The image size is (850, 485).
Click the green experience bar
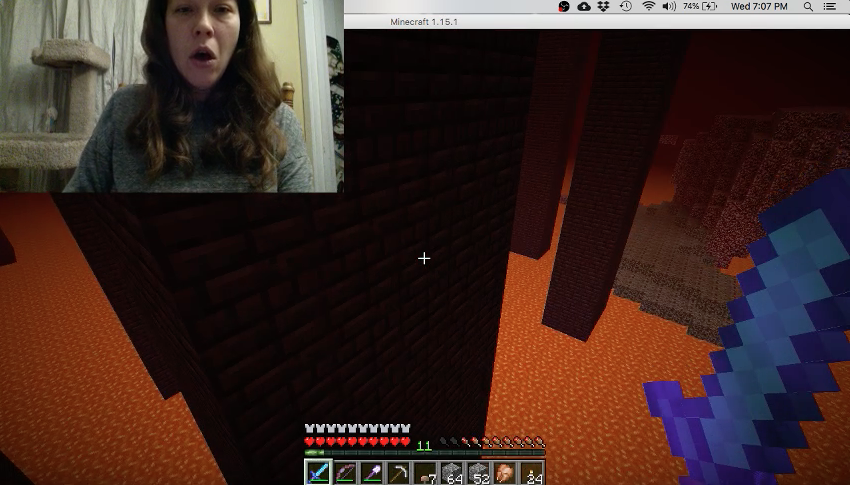[x=425, y=453]
